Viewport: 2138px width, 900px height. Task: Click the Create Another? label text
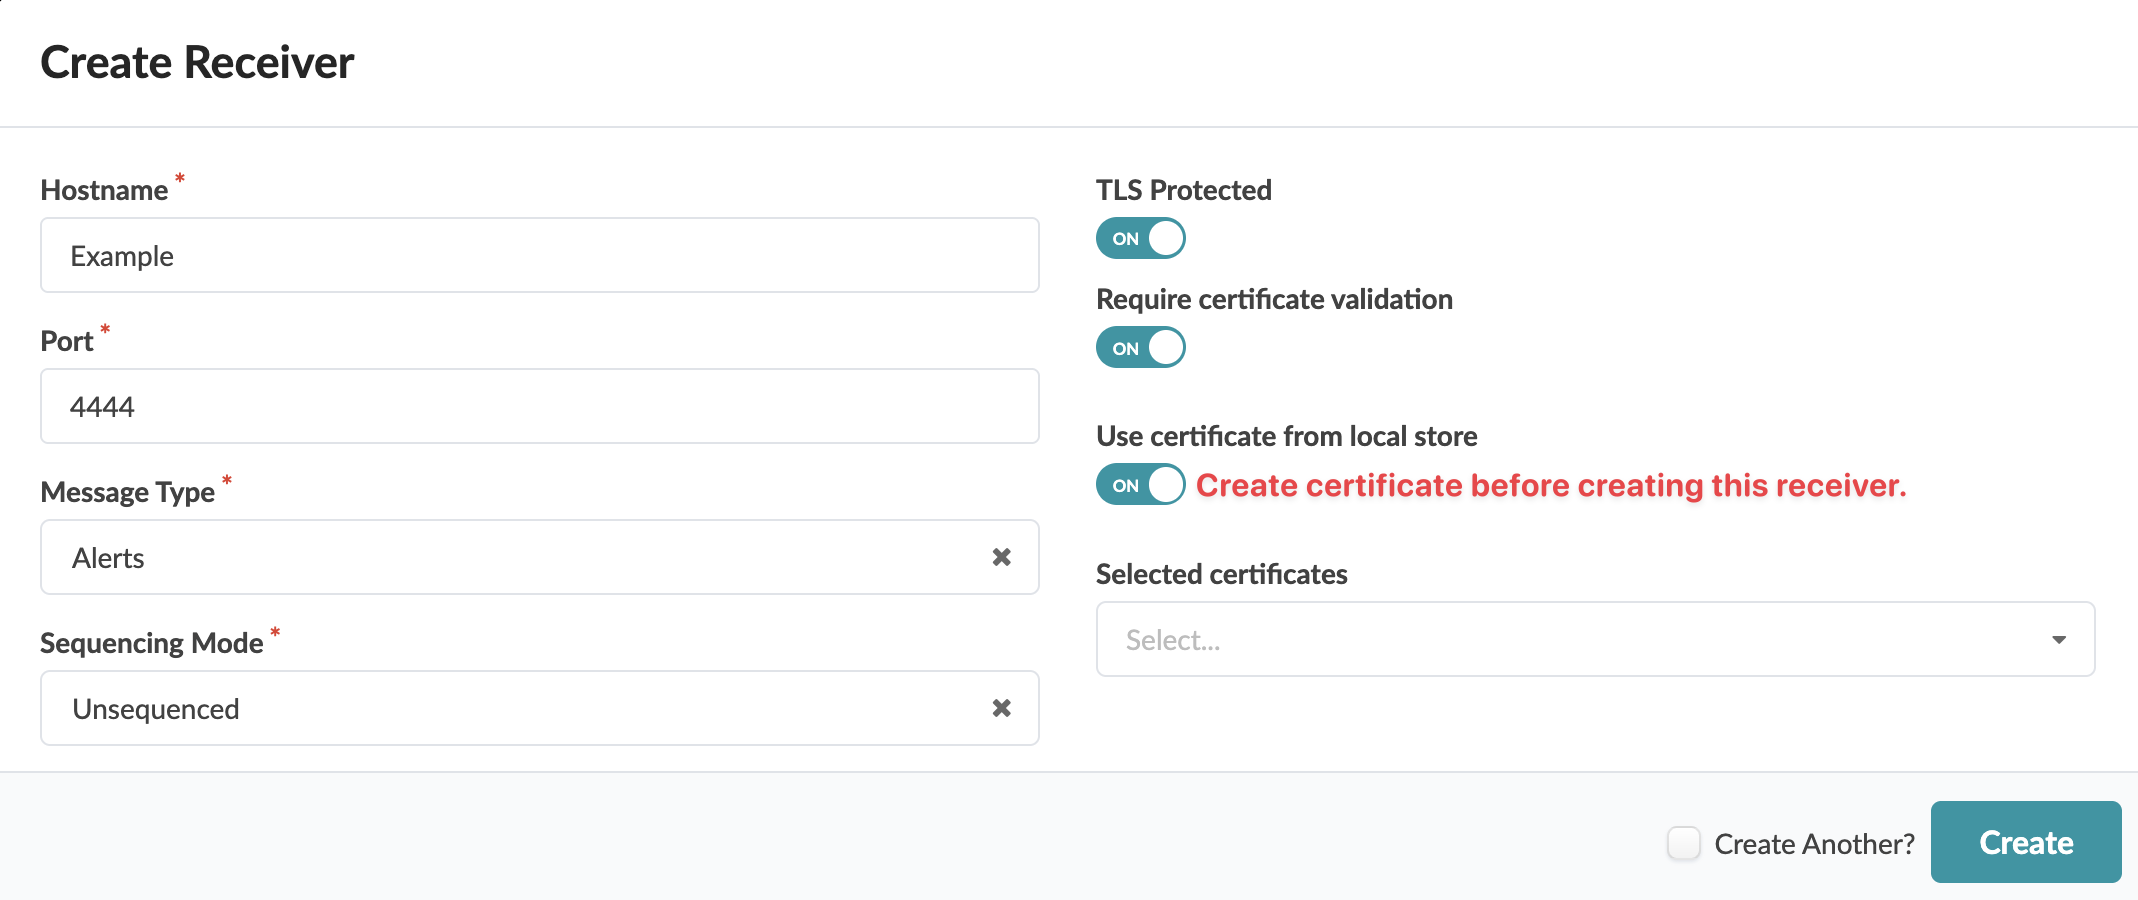point(1814,844)
